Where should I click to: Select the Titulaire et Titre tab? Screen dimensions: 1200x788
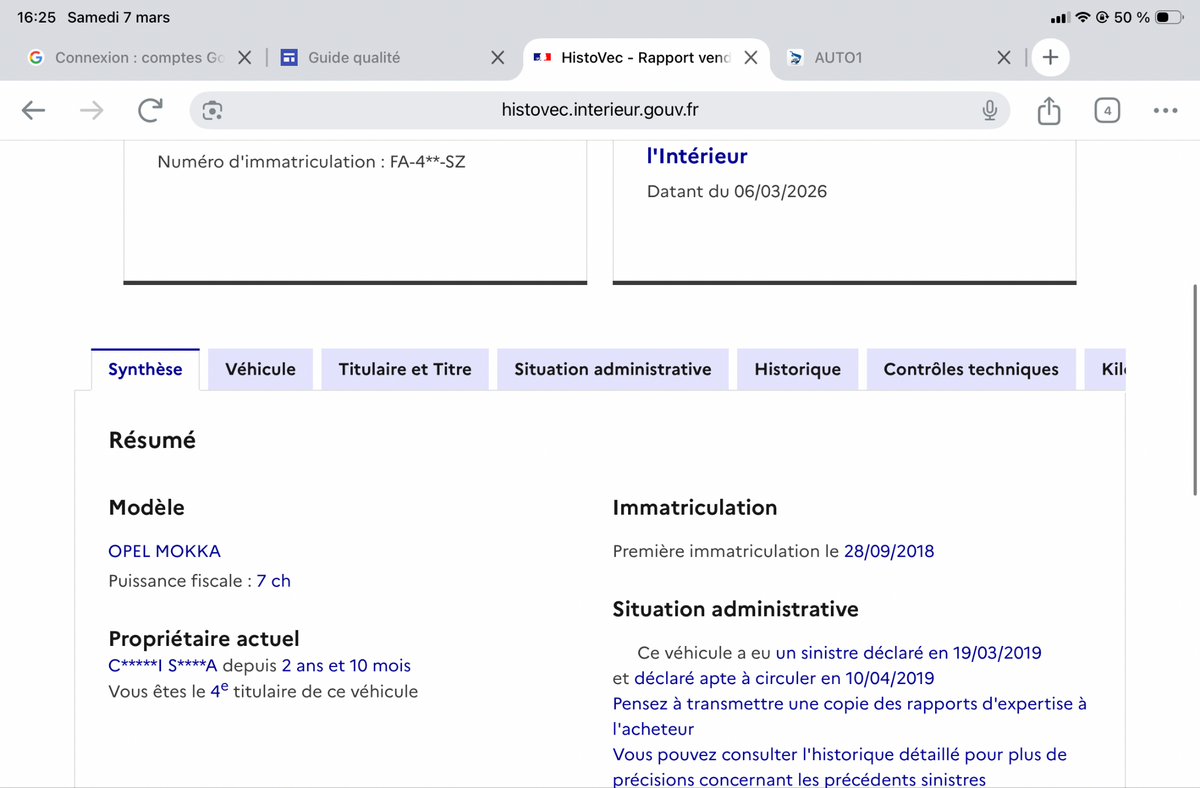[405, 369]
